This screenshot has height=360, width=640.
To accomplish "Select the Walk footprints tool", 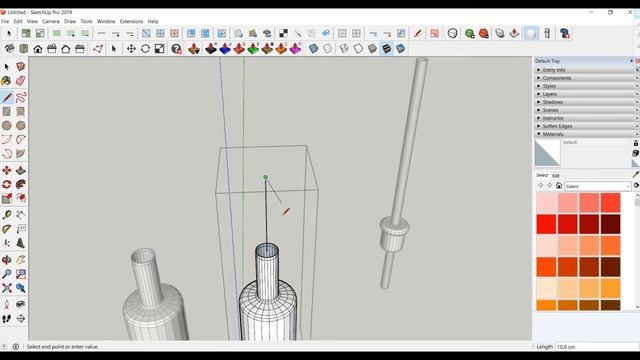I will 7,319.
